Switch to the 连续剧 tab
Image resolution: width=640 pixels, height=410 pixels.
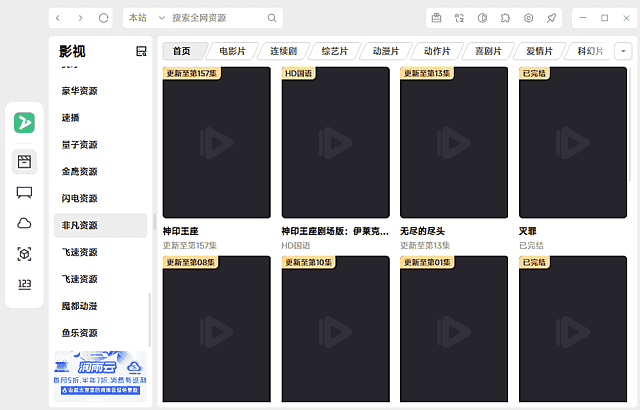point(284,51)
